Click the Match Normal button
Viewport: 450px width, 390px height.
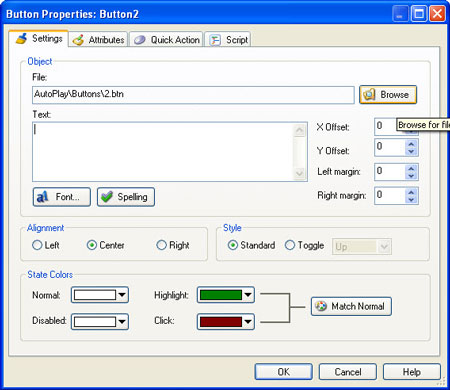[351, 306]
